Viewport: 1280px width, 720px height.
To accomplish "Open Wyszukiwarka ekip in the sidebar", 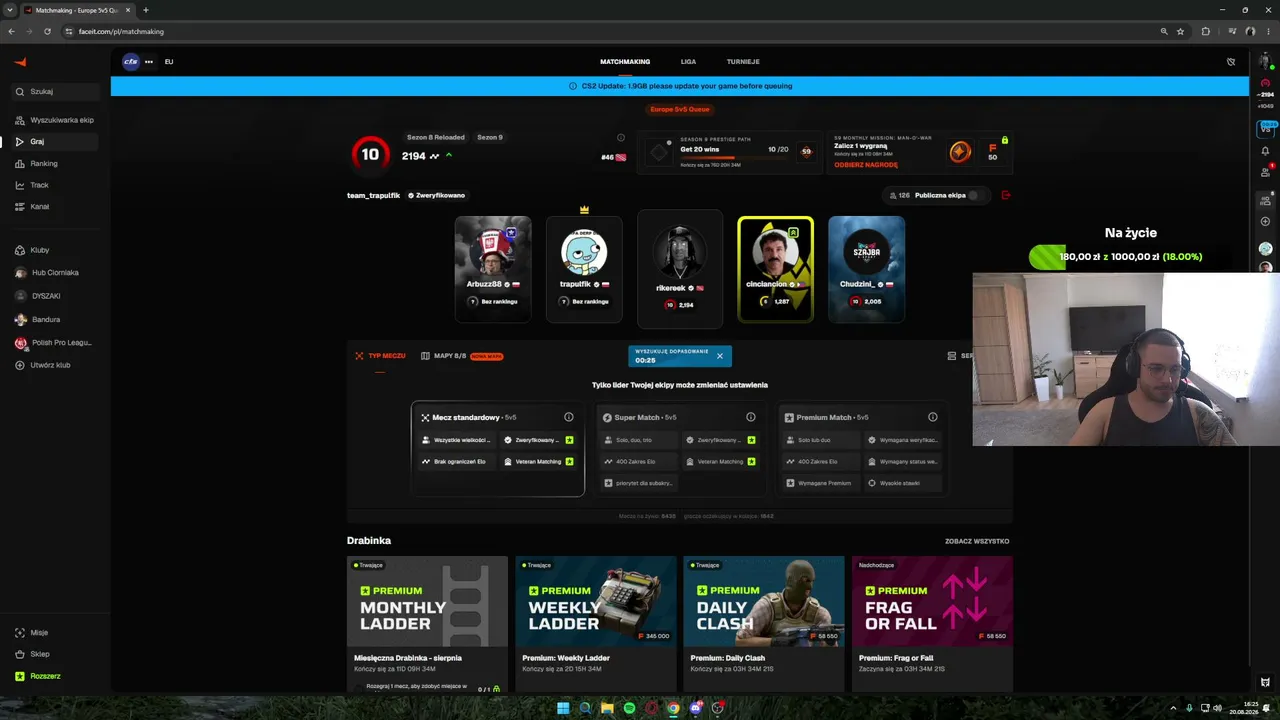I will point(56,120).
